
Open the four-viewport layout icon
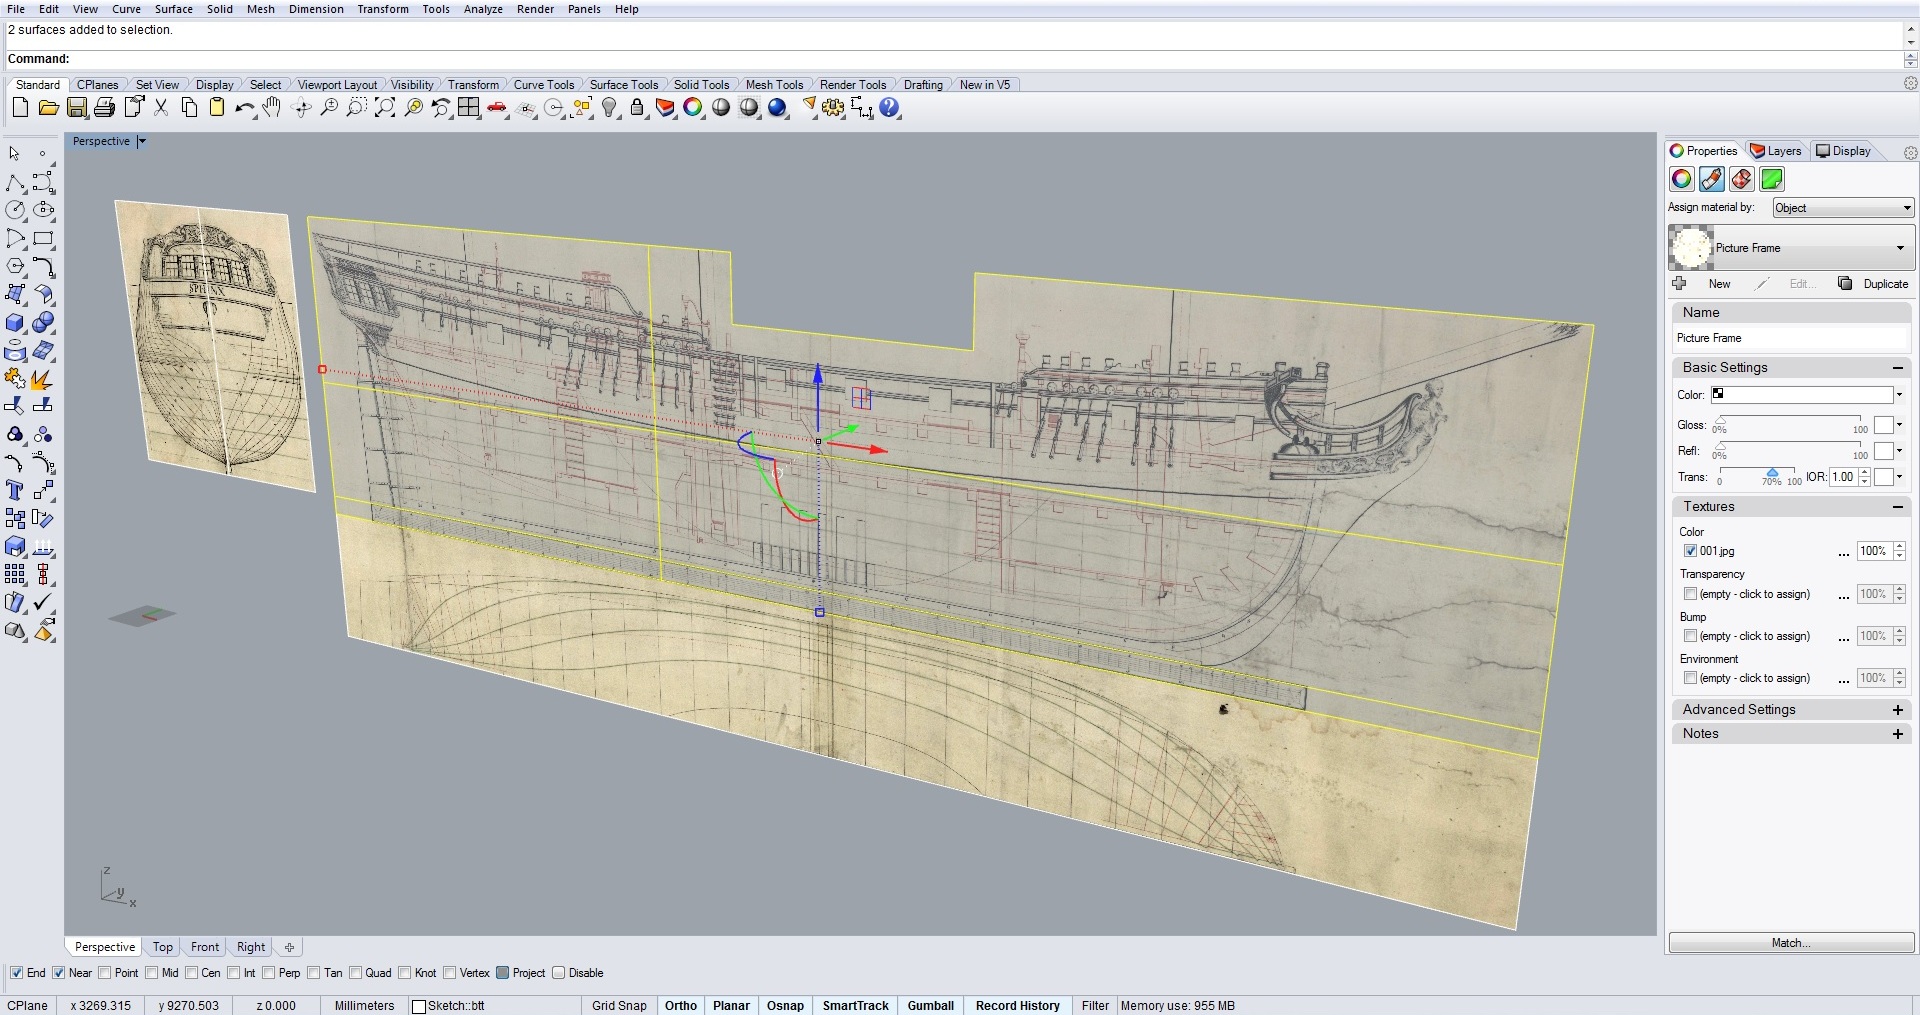pos(469,108)
